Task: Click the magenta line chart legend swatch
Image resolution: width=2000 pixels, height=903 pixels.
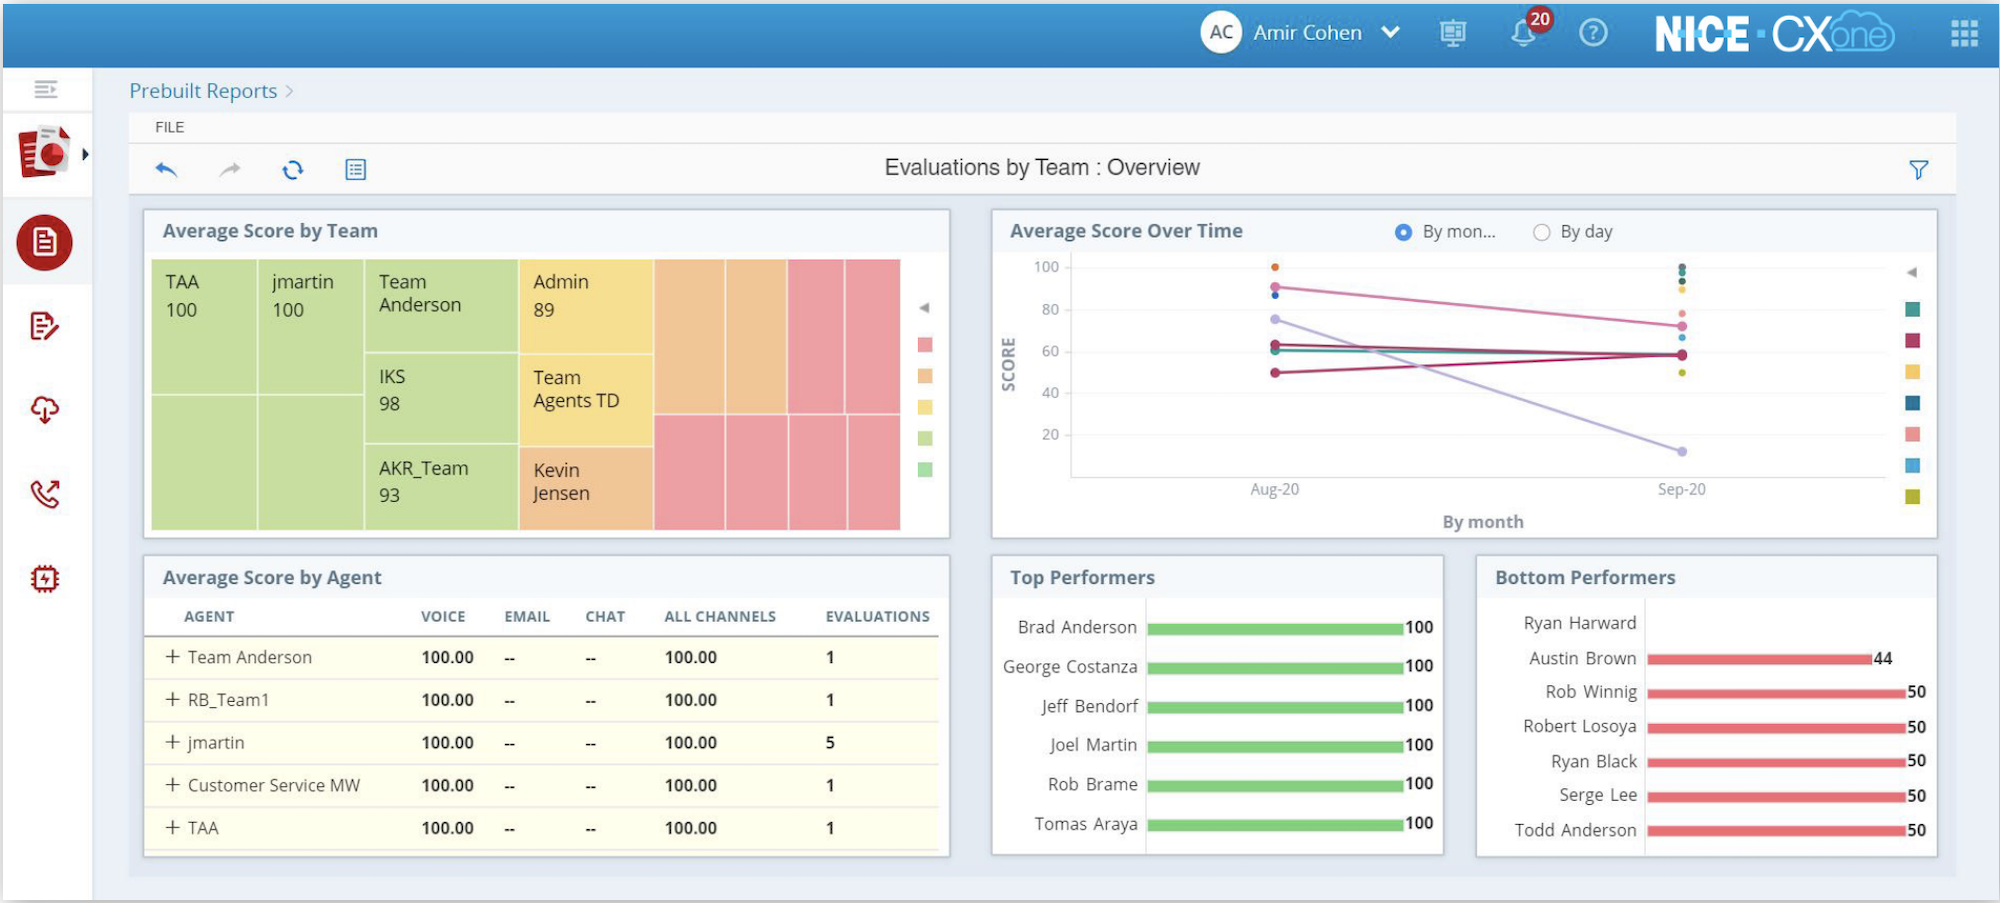Action: pos(1912,341)
